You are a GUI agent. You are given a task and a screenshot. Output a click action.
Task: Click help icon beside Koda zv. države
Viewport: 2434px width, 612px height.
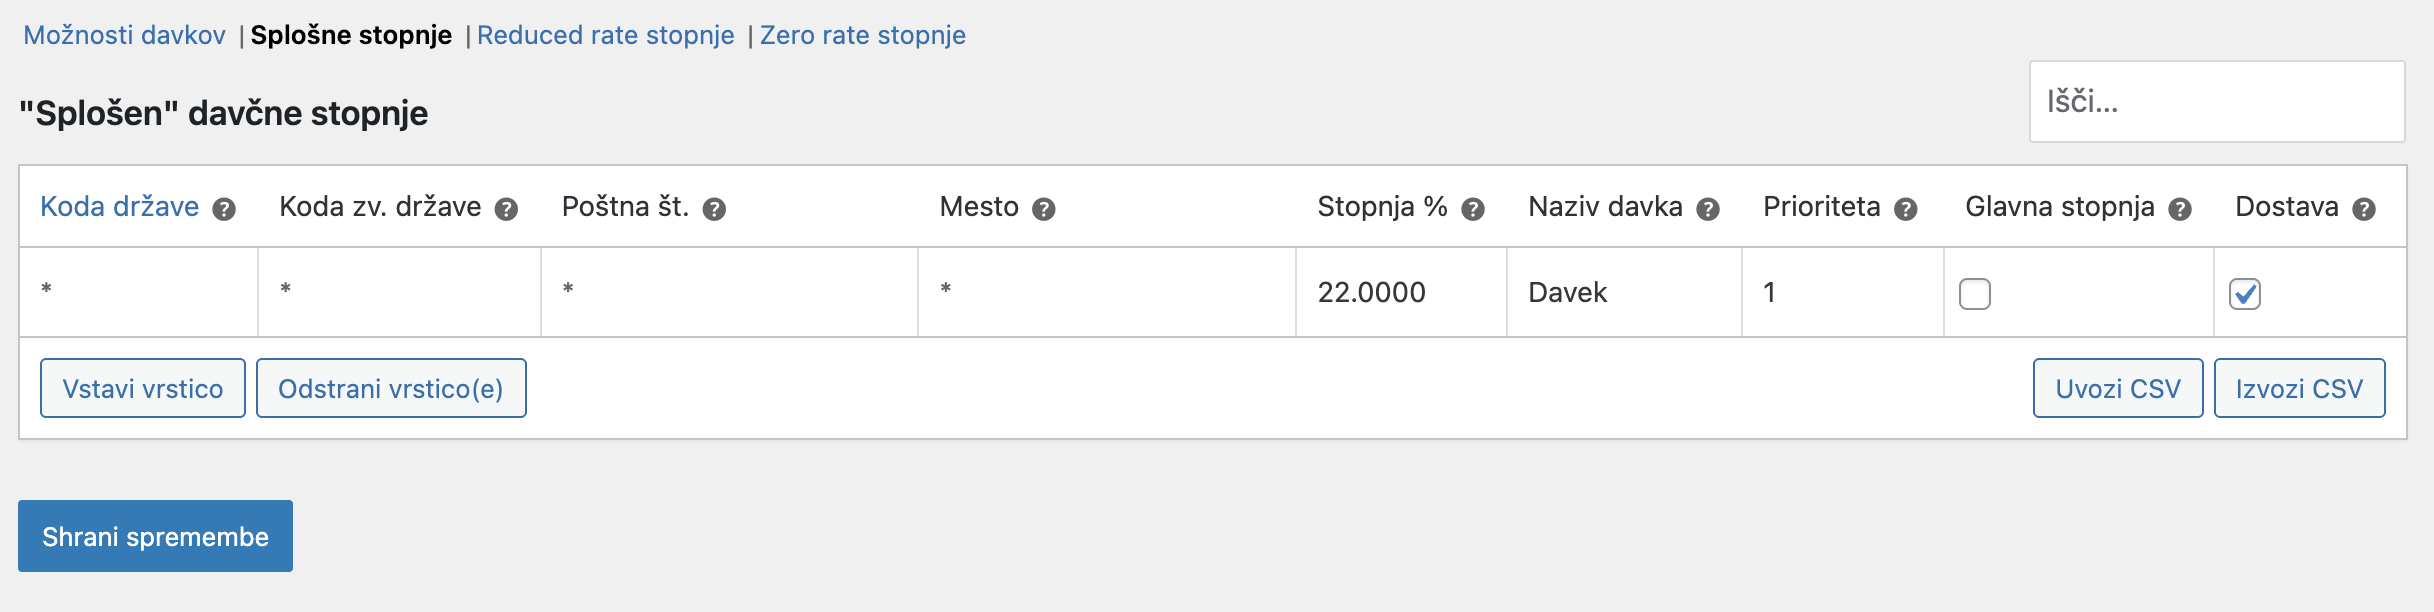click(x=507, y=209)
